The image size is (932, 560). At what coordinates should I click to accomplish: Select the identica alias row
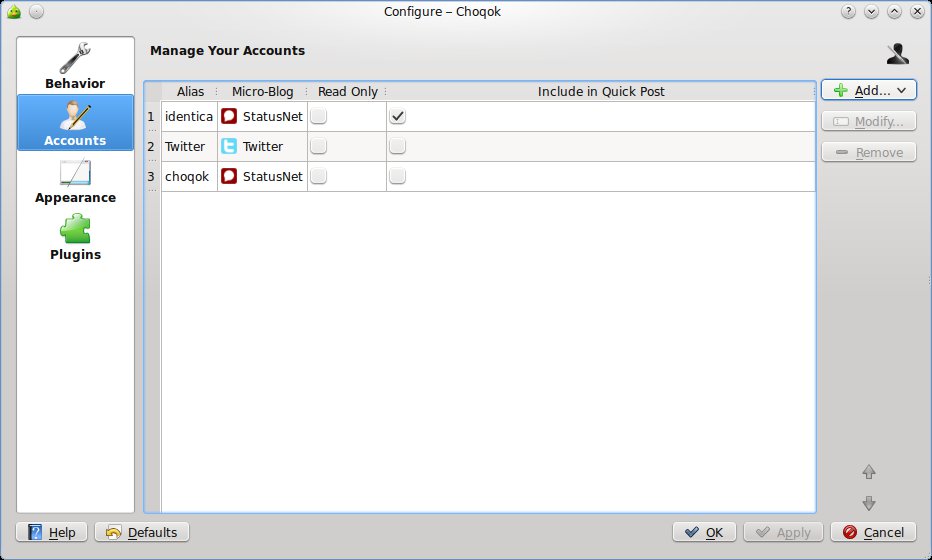(x=188, y=117)
